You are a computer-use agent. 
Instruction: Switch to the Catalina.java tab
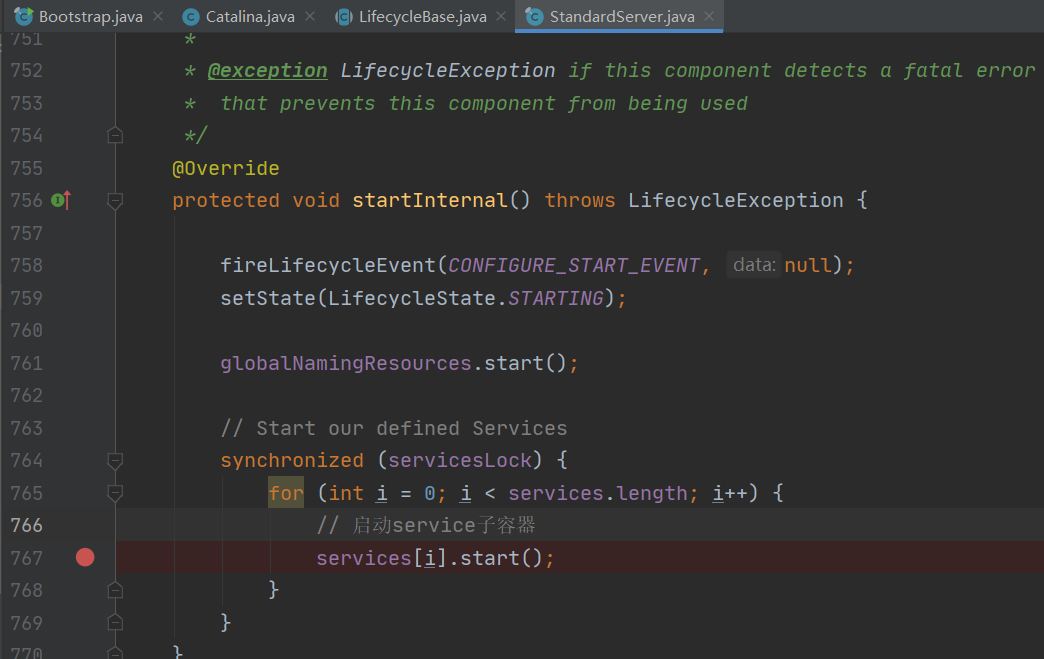click(250, 17)
